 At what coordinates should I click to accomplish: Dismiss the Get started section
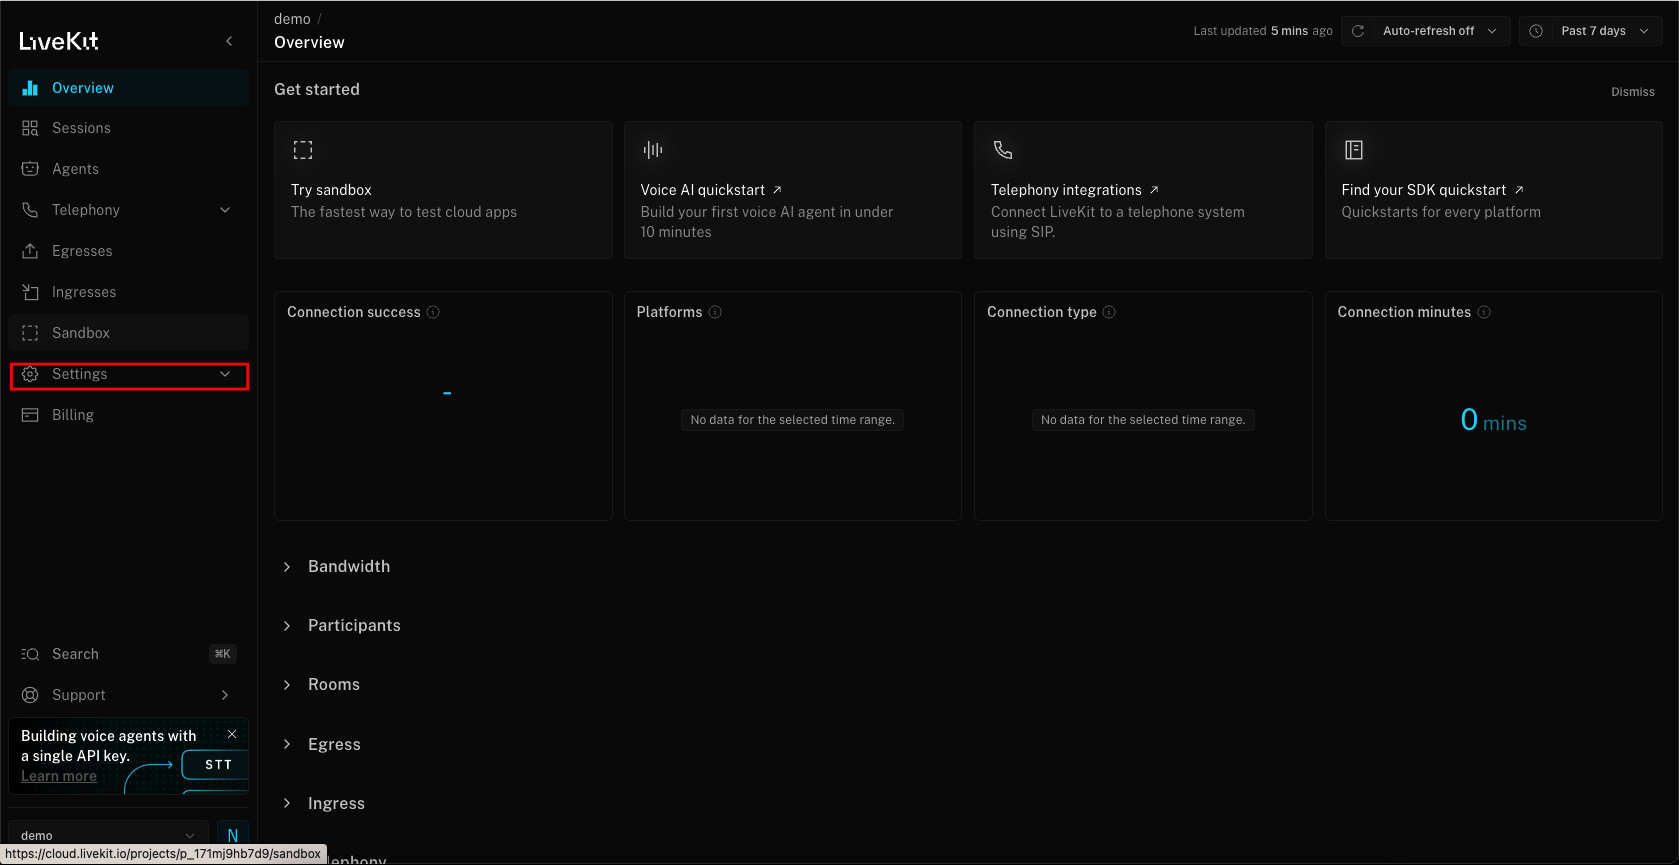[x=1632, y=92]
